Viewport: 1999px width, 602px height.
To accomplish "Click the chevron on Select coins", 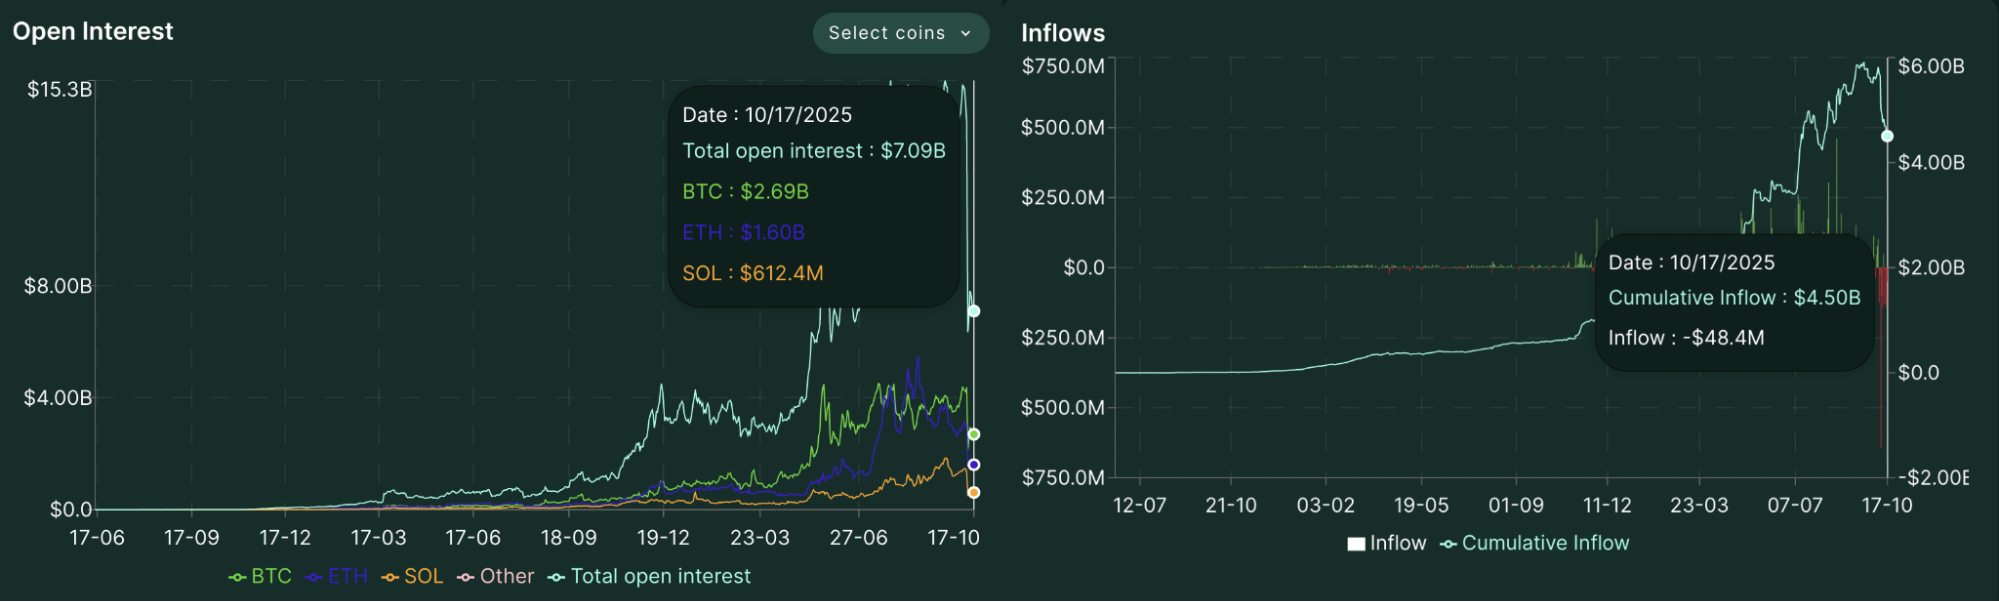I will [x=966, y=33].
